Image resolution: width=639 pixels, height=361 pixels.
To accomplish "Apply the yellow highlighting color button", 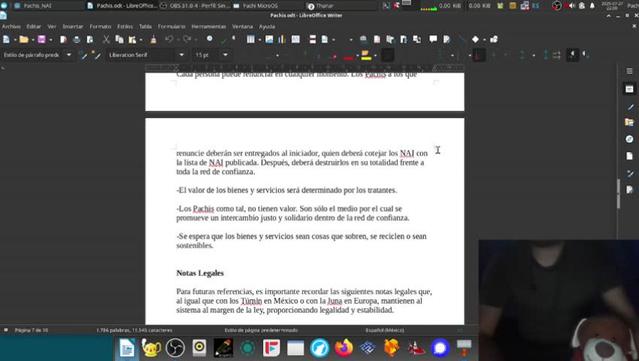I will point(366,55).
